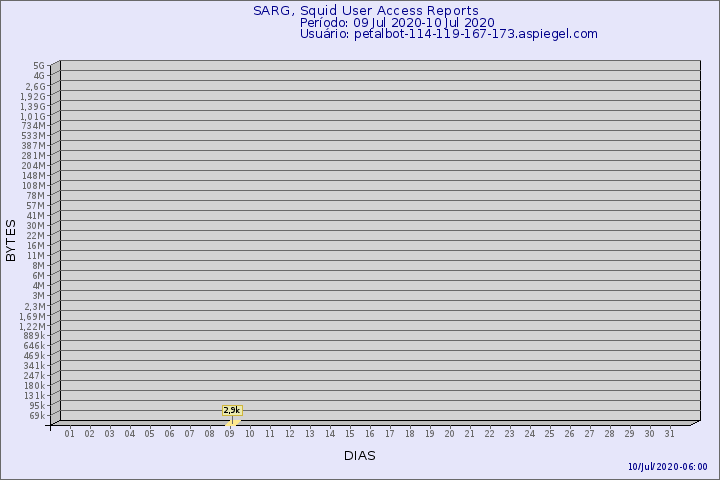
Task: Click day 15 on the x-axis
Action: click(350, 434)
